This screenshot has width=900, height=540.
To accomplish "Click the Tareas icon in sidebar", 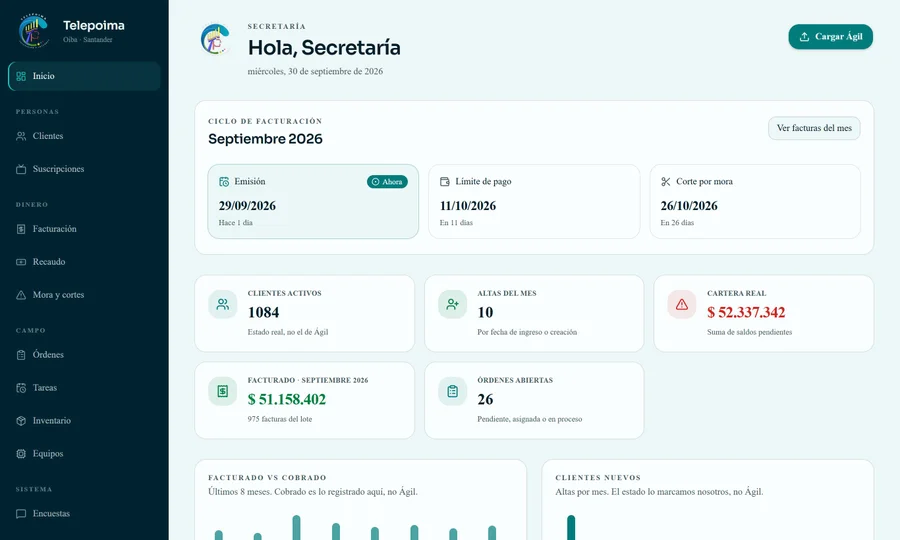I will tap(21, 388).
